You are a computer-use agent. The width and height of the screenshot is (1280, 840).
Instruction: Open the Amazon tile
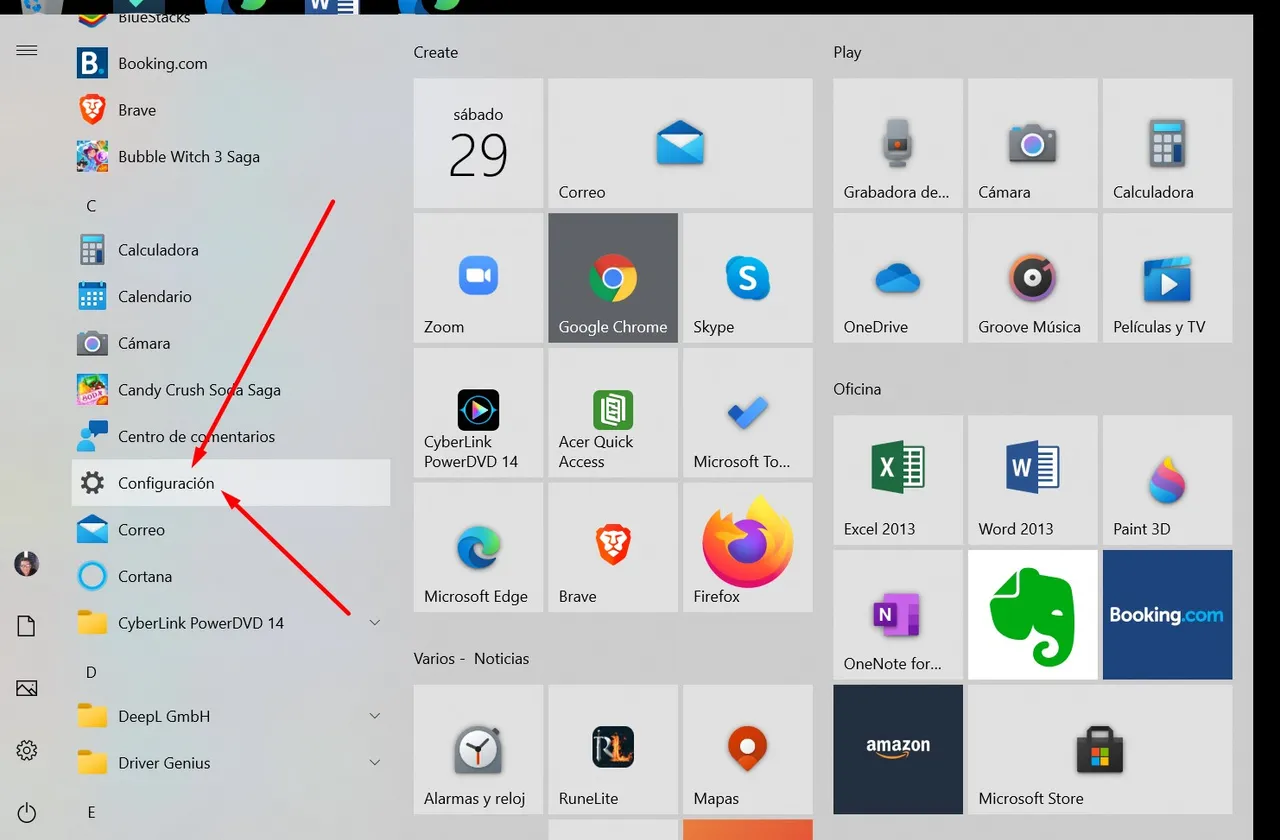tap(898, 750)
